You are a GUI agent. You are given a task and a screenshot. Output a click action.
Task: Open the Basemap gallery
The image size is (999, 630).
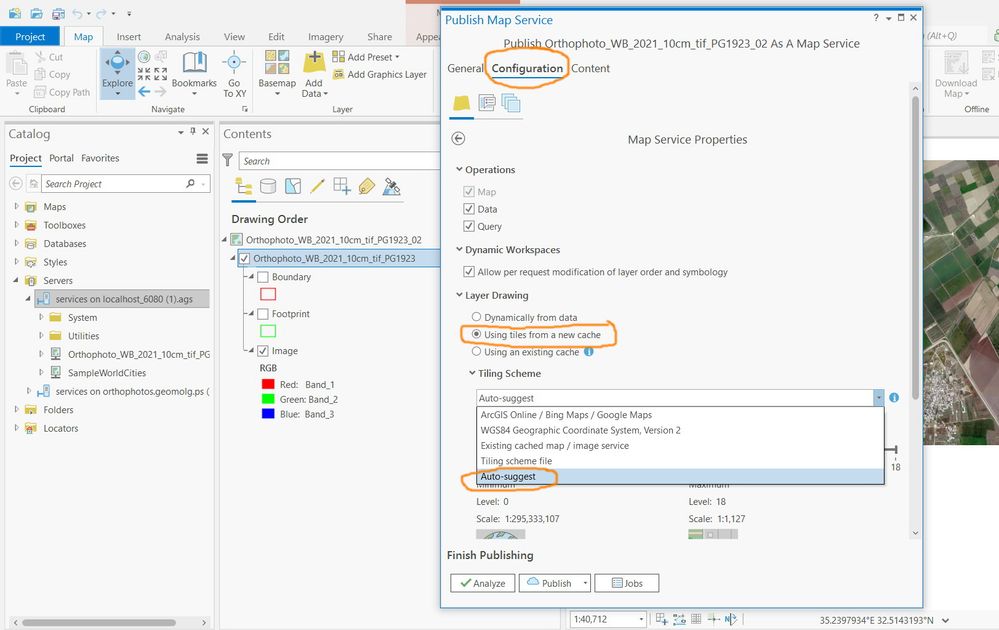277,73
